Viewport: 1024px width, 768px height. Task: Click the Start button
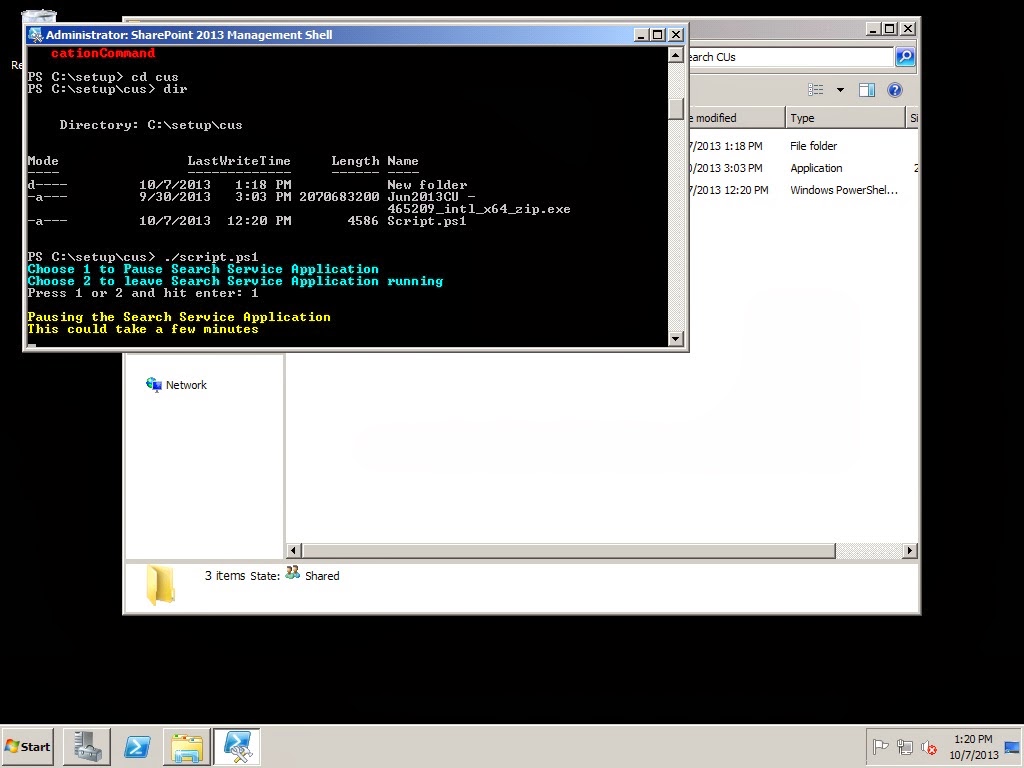[28, 747]
